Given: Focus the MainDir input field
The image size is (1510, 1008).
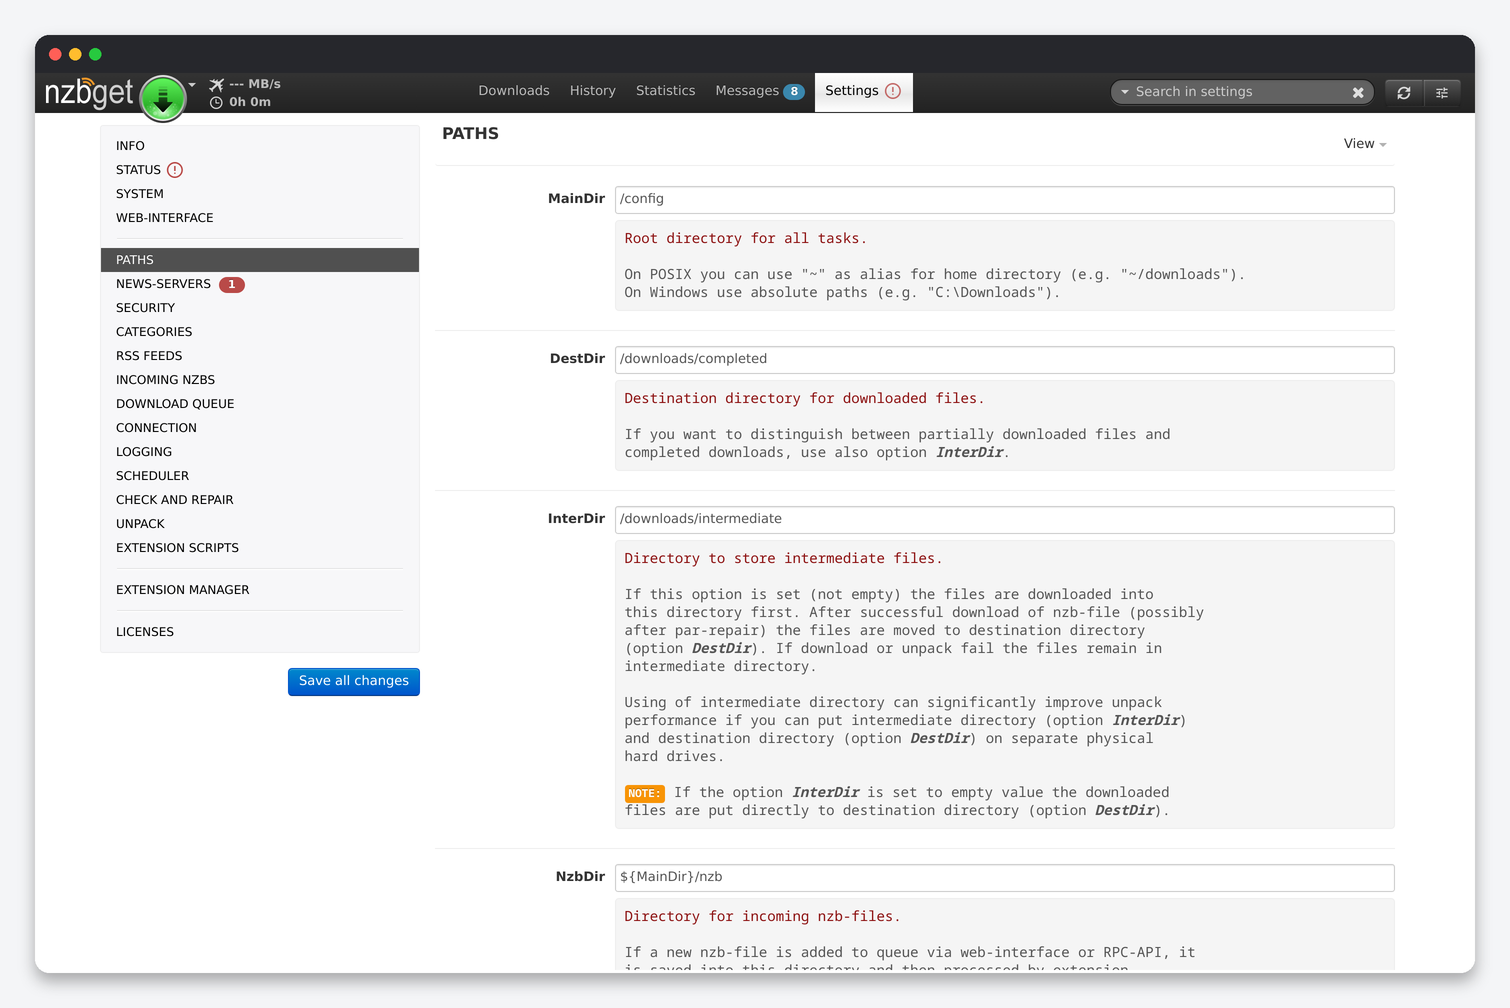Looking at the screenshot, I should [x=1004, y=199].
